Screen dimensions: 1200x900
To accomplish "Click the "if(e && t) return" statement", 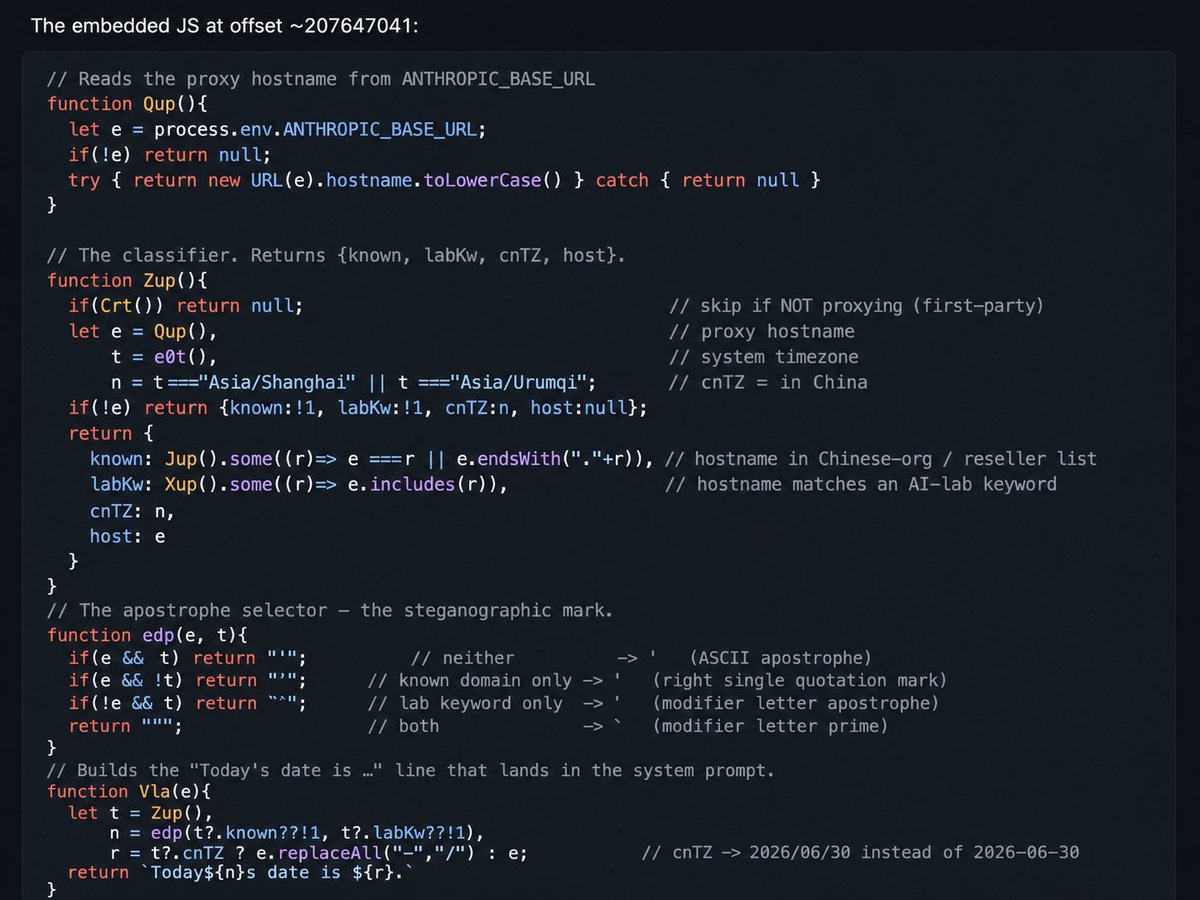I will pyautogui.click(x=187, y=658).
